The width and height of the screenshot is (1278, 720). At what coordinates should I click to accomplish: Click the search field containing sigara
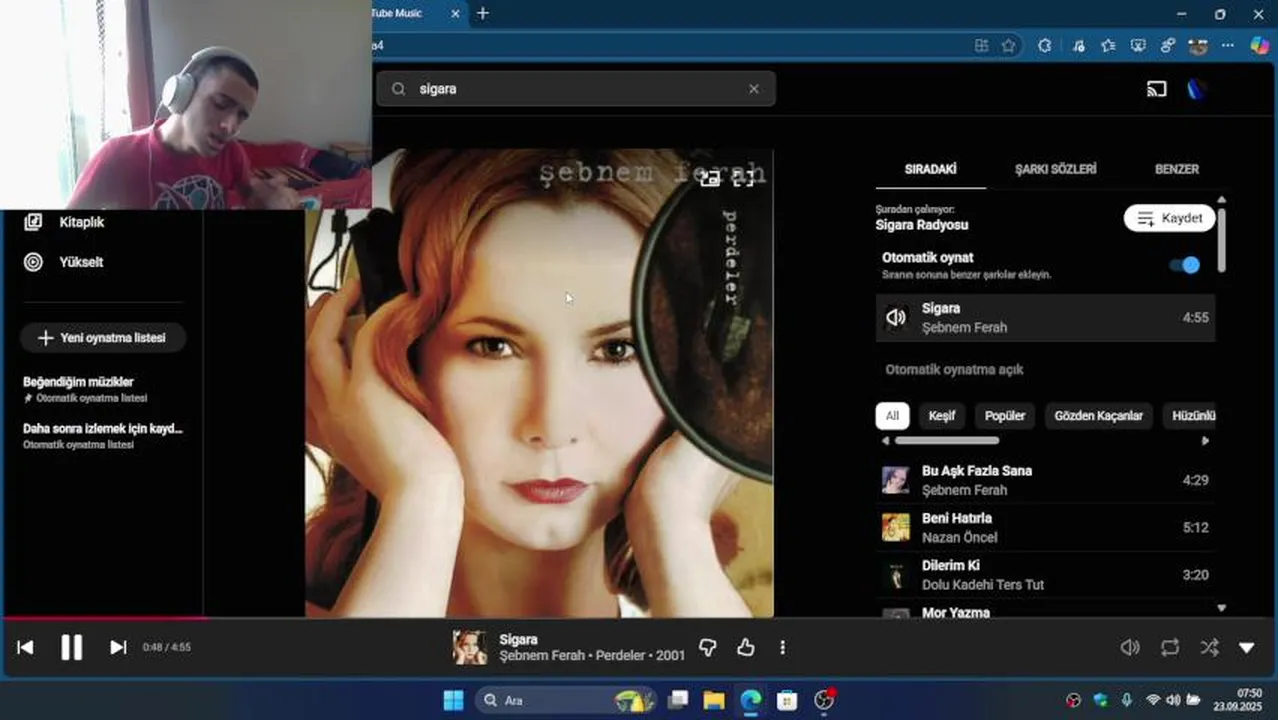click(575, 89)
